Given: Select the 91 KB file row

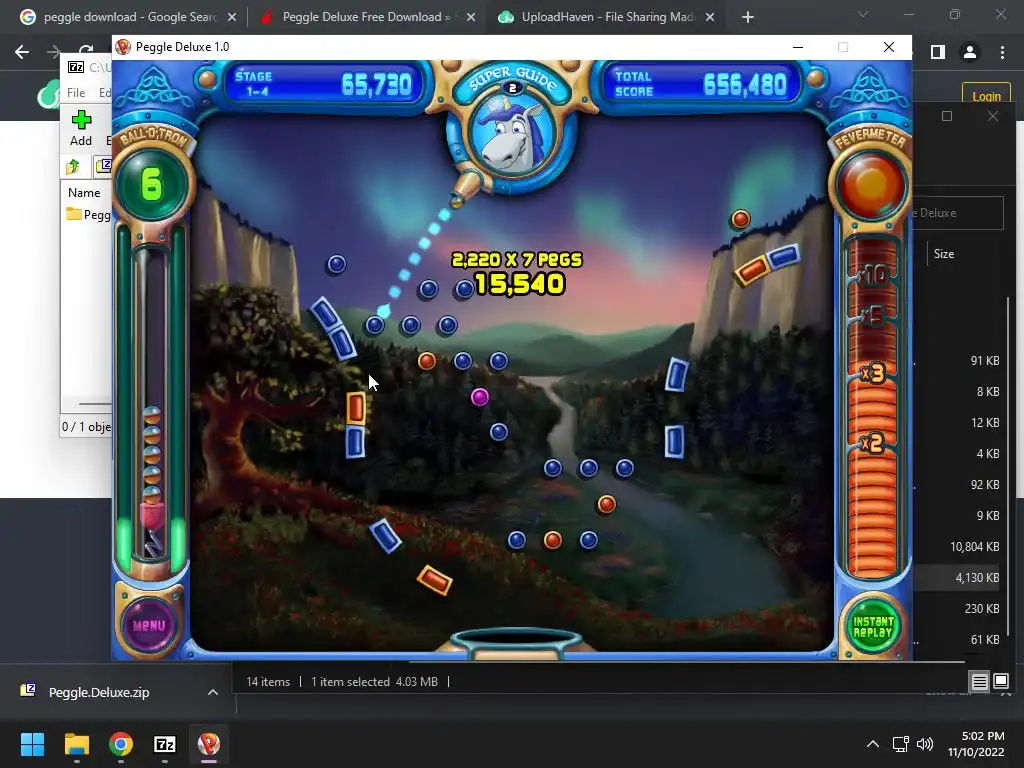Looking at the screenshot, I should tap(957, 360).
